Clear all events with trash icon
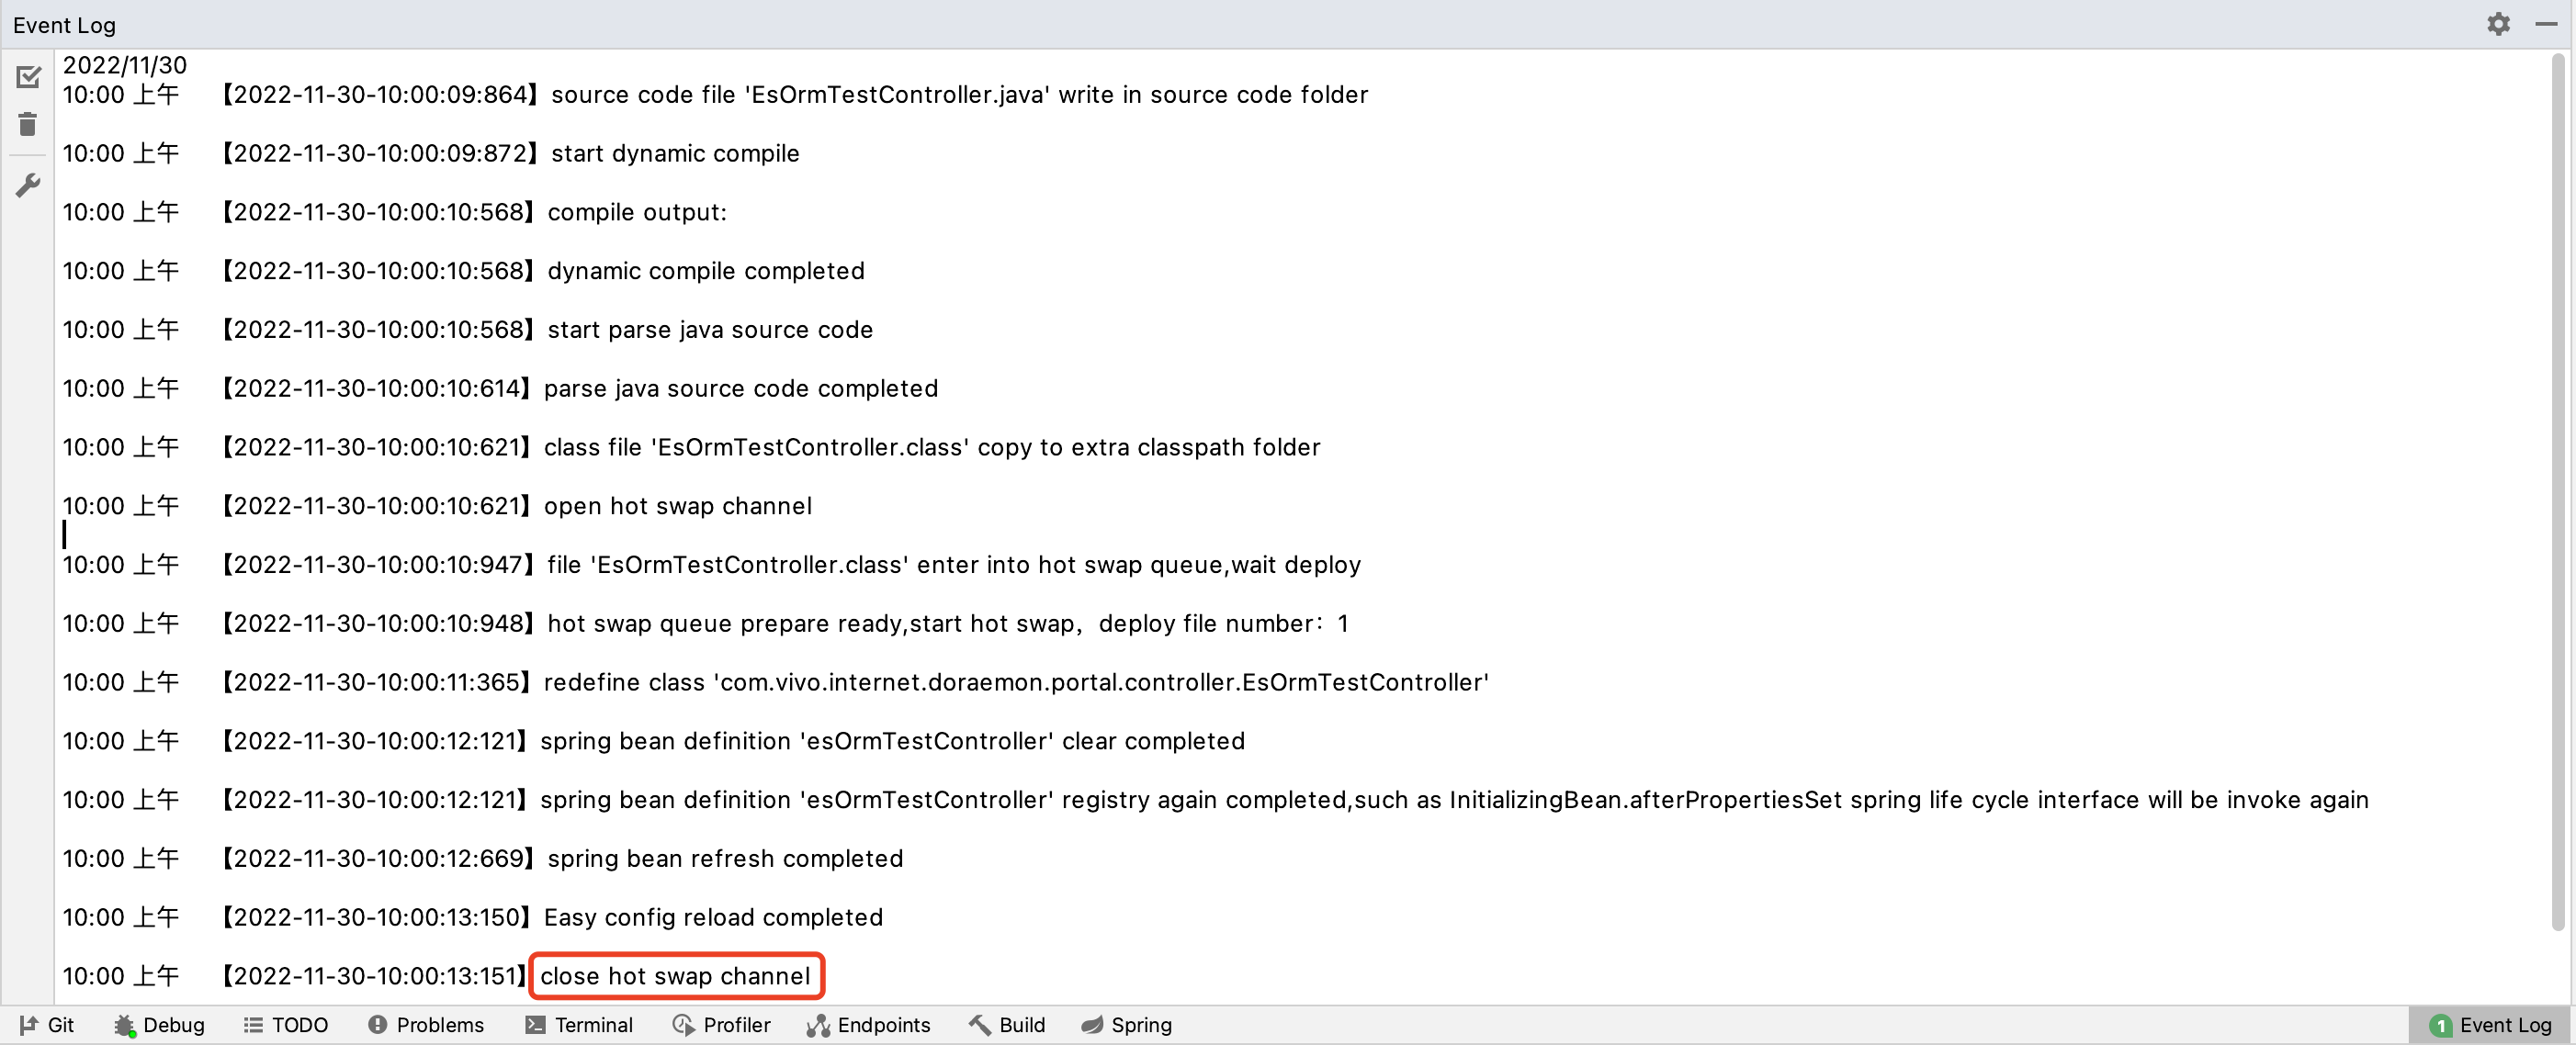2576x1045 pixels. [x=28, y=125]
